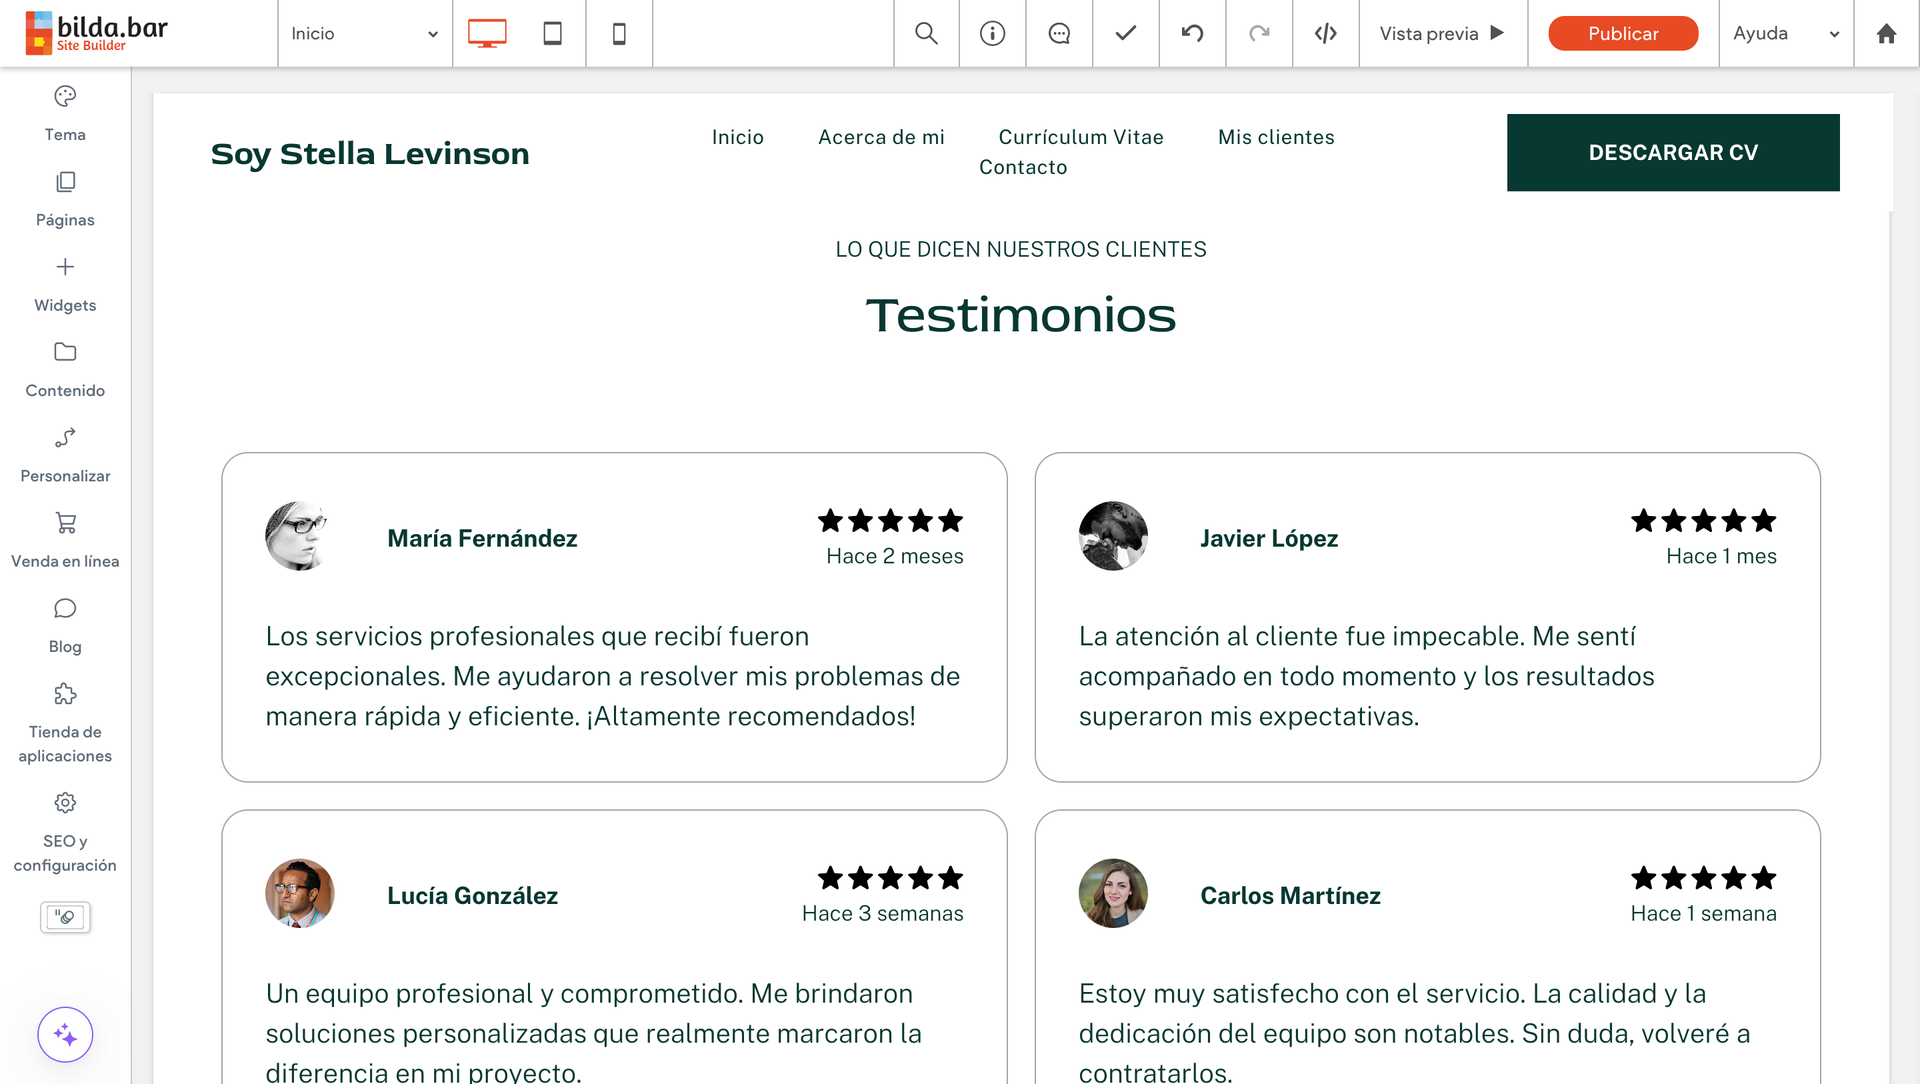Click the Publicar button
1920x1084 pixels.
1623,33
